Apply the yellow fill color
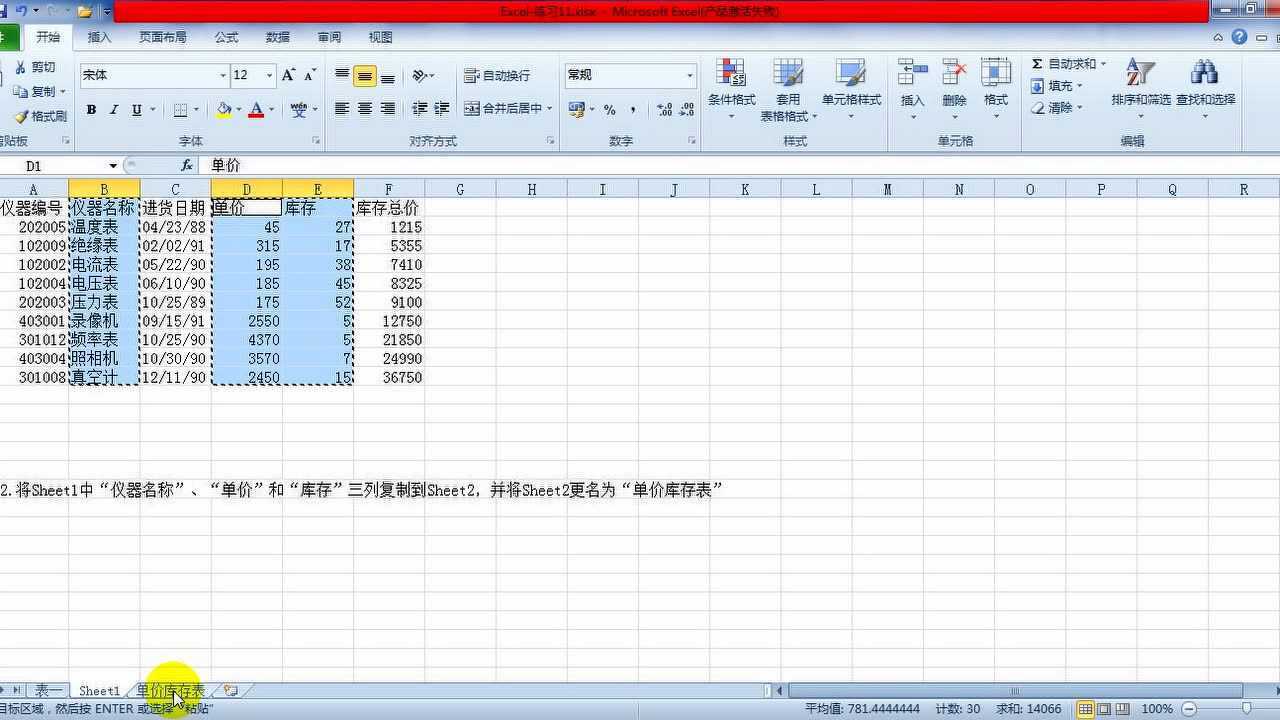1280x720 pixels. tap(224, 110)
